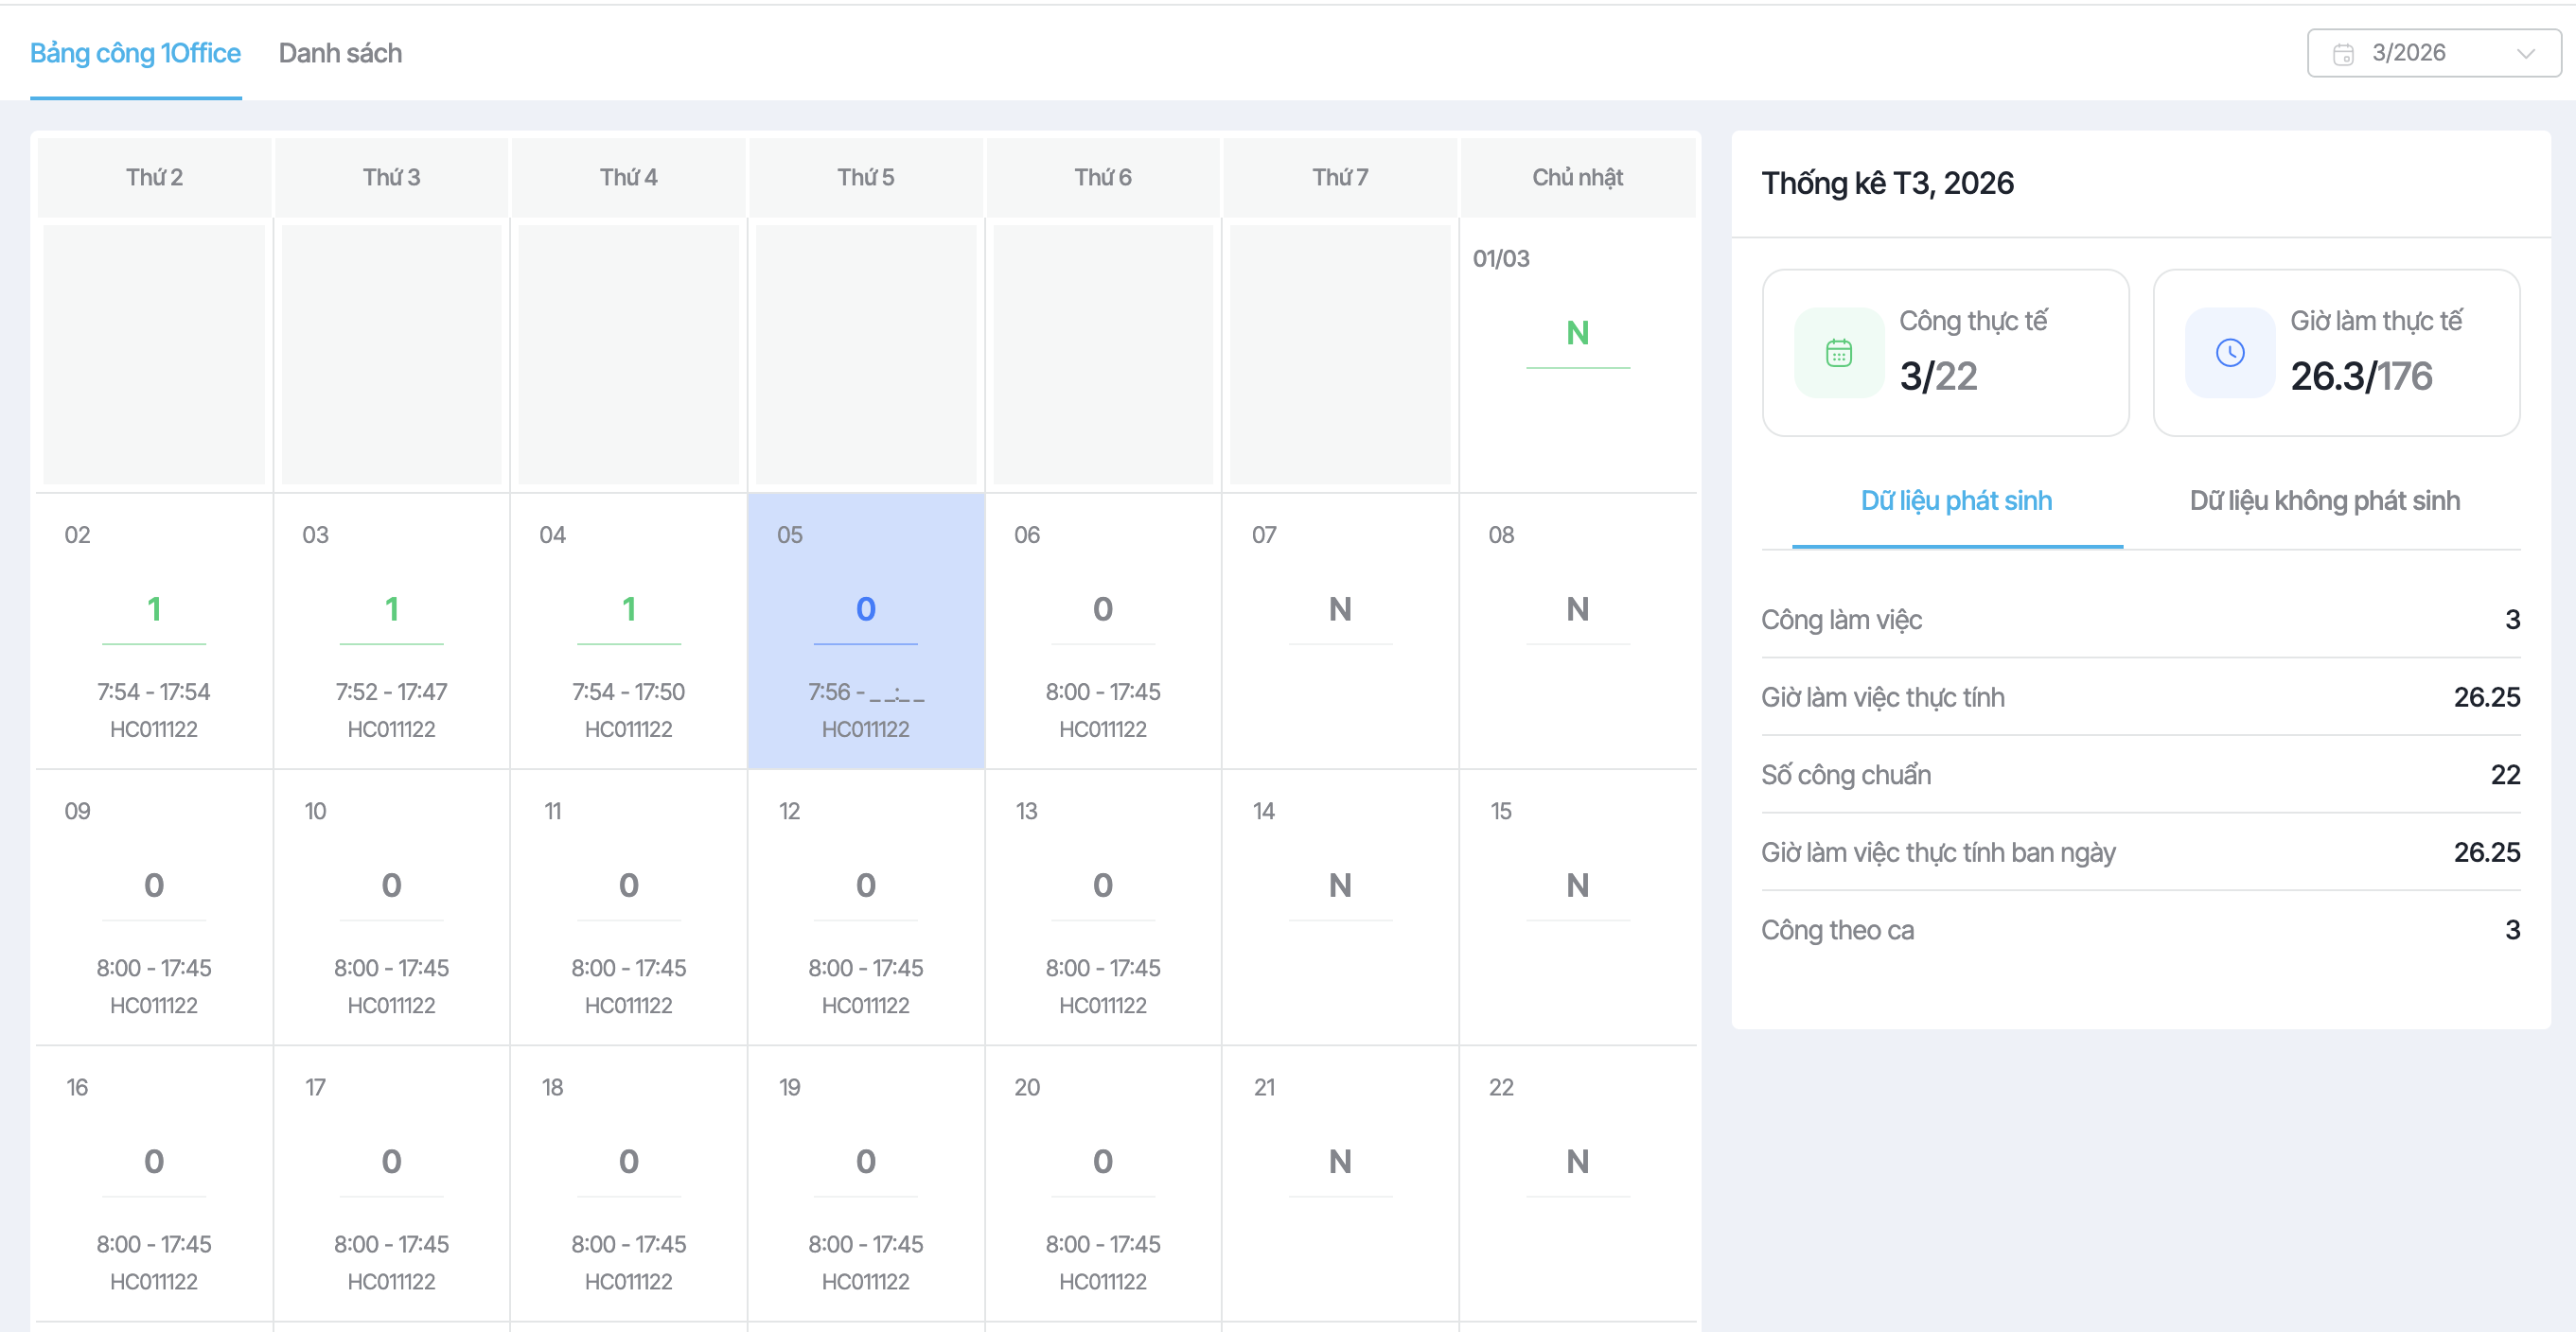The height and width of the screenshot is (1332, 2576).
Task: Expand the 3/2026 month dropdown chevron
Action: click(x=2525, y=54)
